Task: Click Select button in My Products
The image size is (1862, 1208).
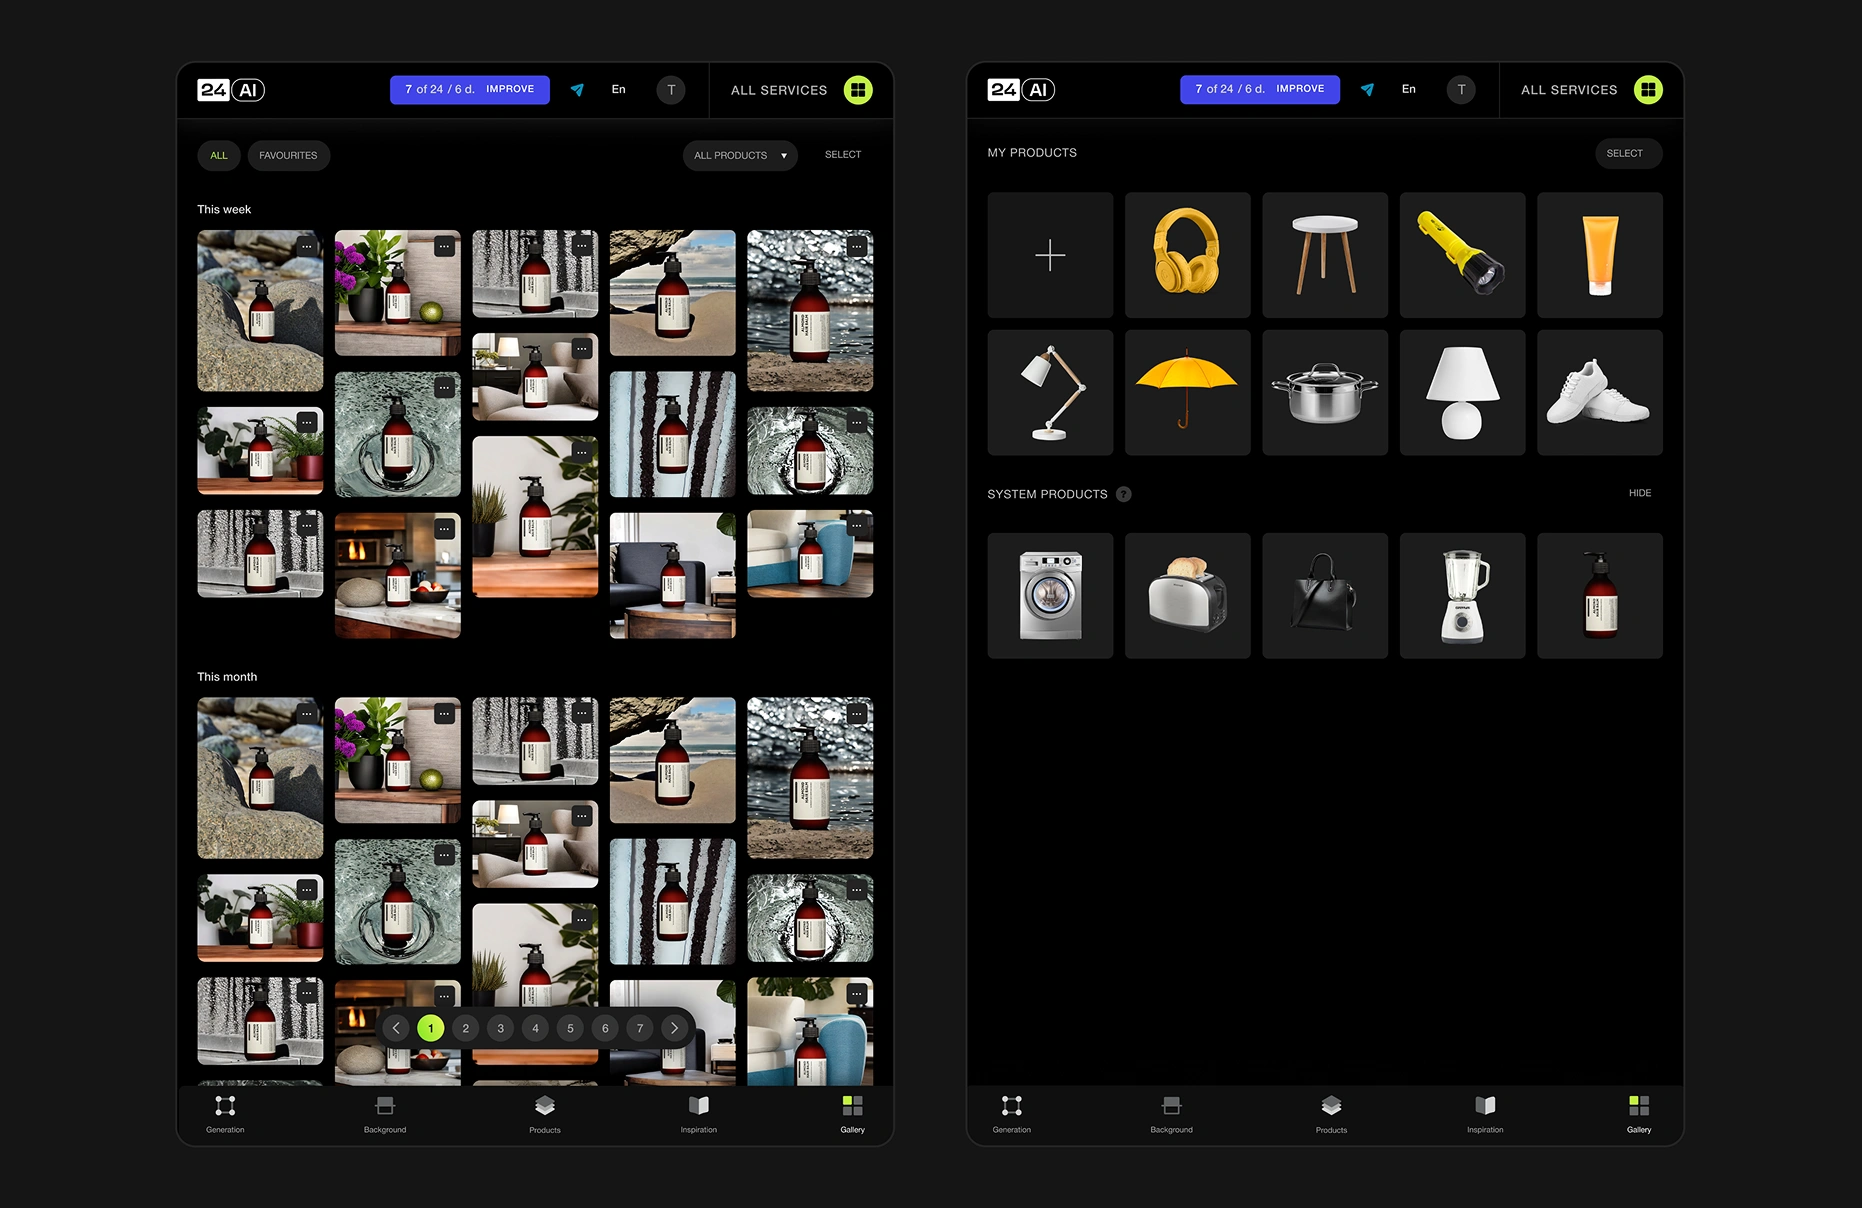Action: tap(1624, 153)
